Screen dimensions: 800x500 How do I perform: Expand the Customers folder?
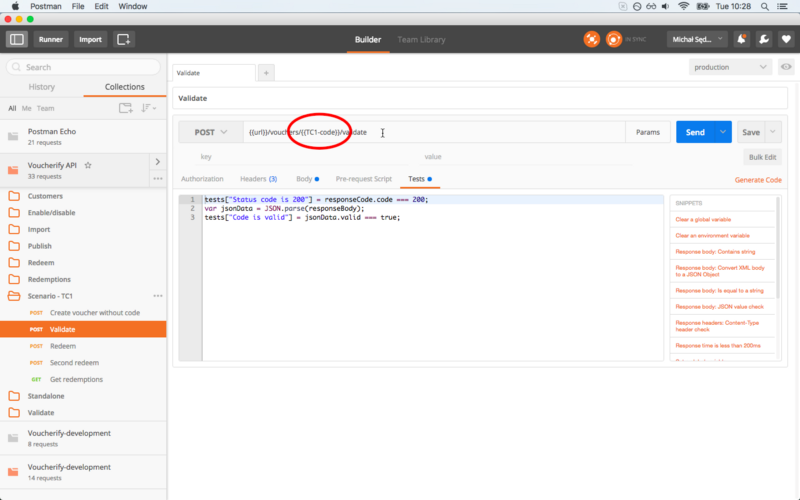click(83, 196)
